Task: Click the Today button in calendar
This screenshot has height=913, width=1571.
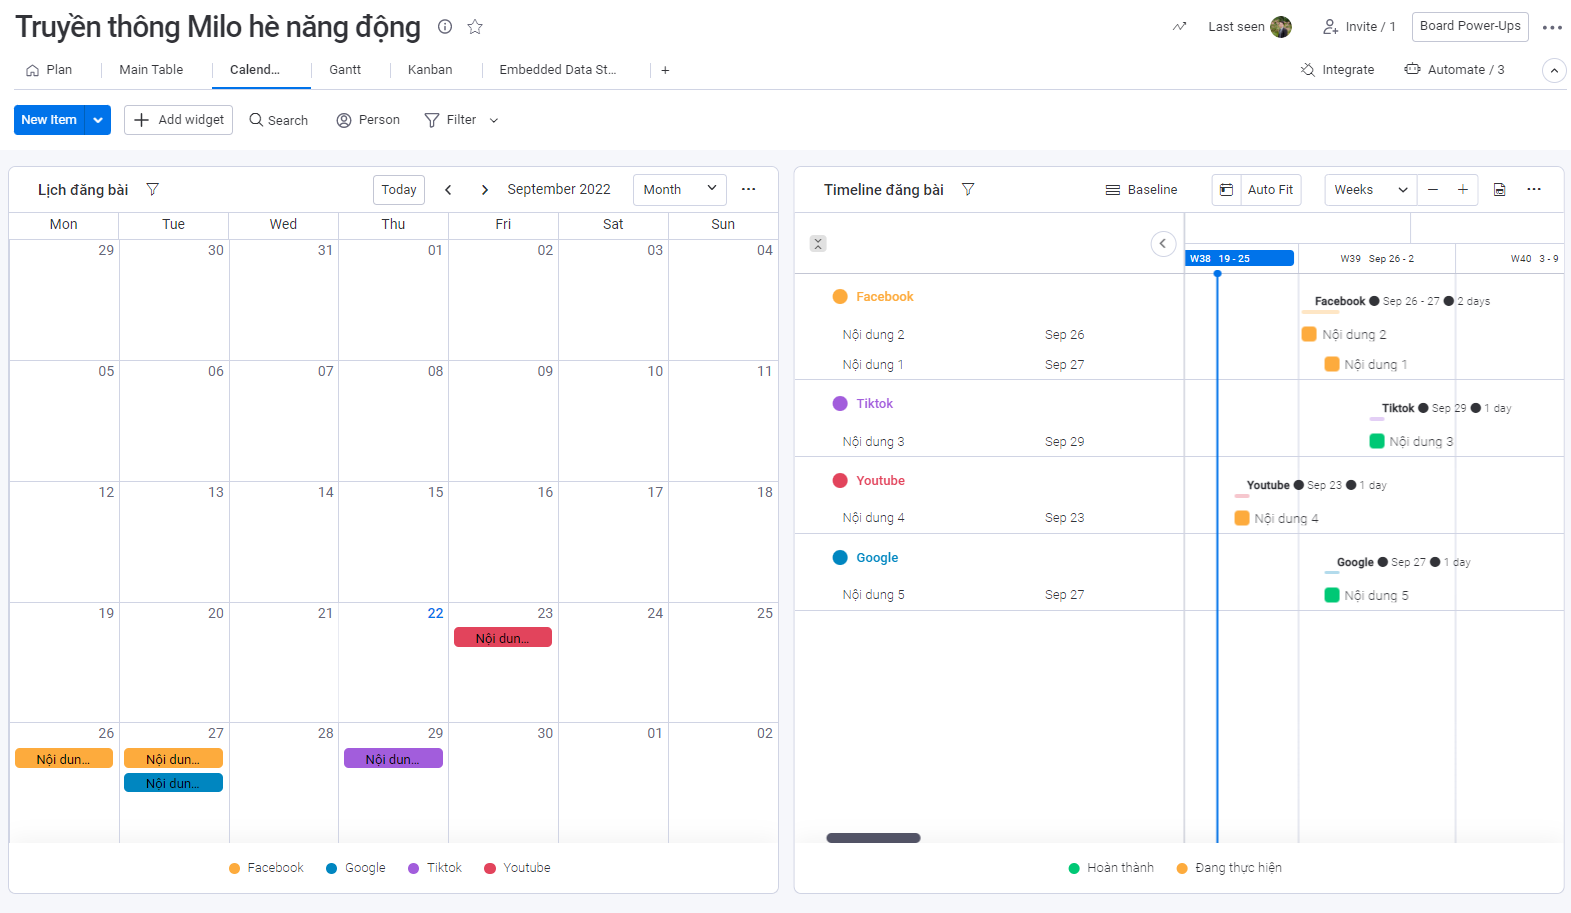Action: (x=399, y=190)
